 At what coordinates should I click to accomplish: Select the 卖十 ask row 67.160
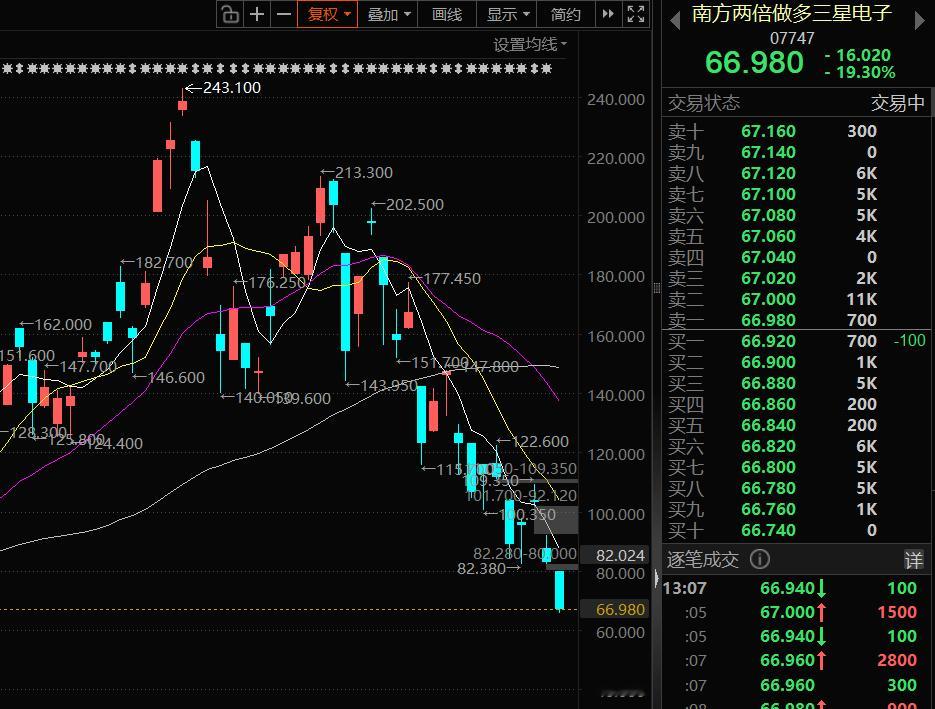click(797, 131)
